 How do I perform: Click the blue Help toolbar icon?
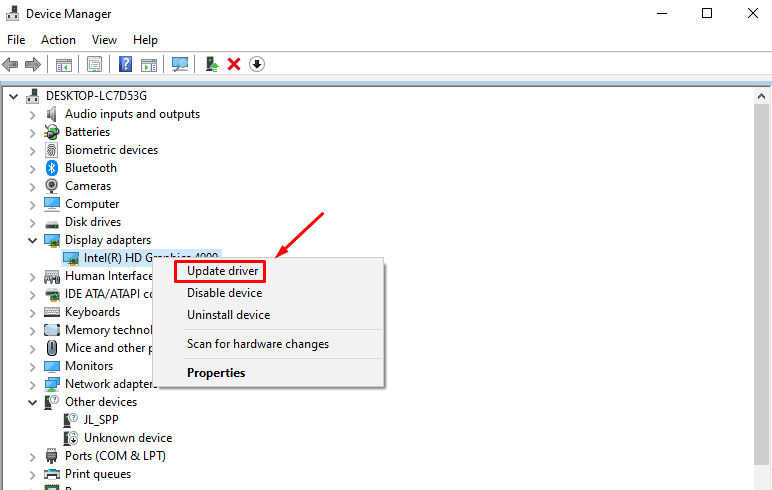[x=126, y=64]
